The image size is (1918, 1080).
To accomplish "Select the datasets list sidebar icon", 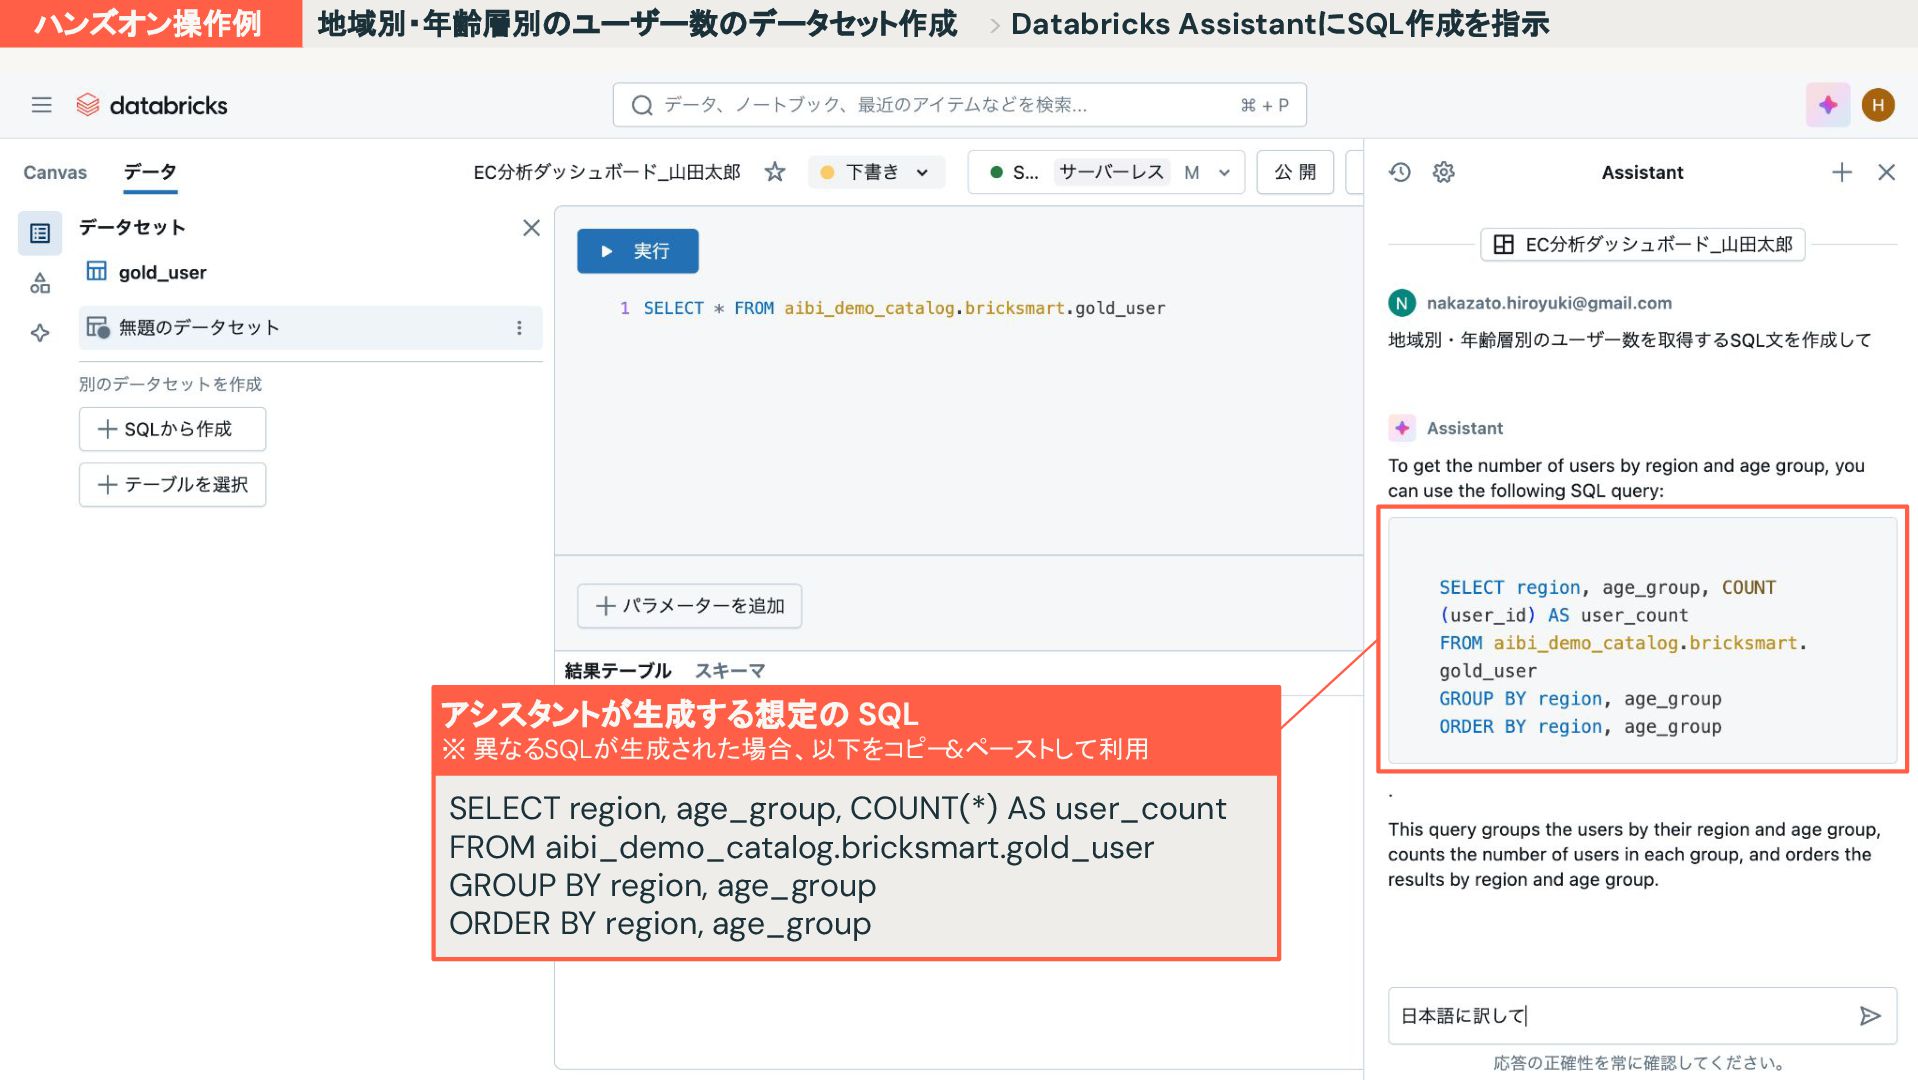I will [x=40, y=233].
